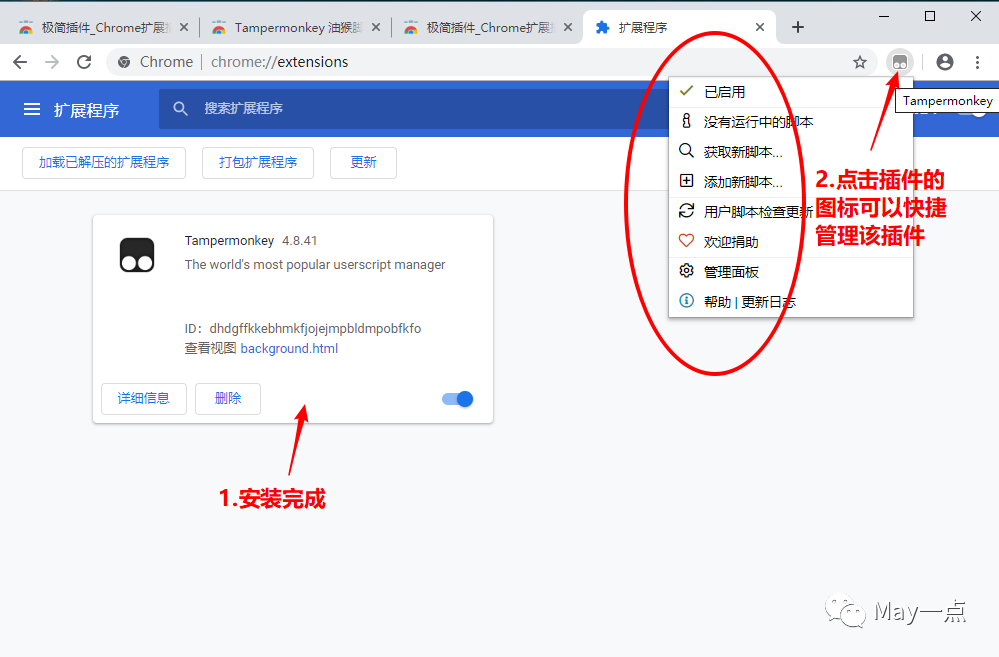Switch to the first 极简插件_Chrome扩展 tab
The width and height of the screenshot is (999, 657).
tap(102, 27)
